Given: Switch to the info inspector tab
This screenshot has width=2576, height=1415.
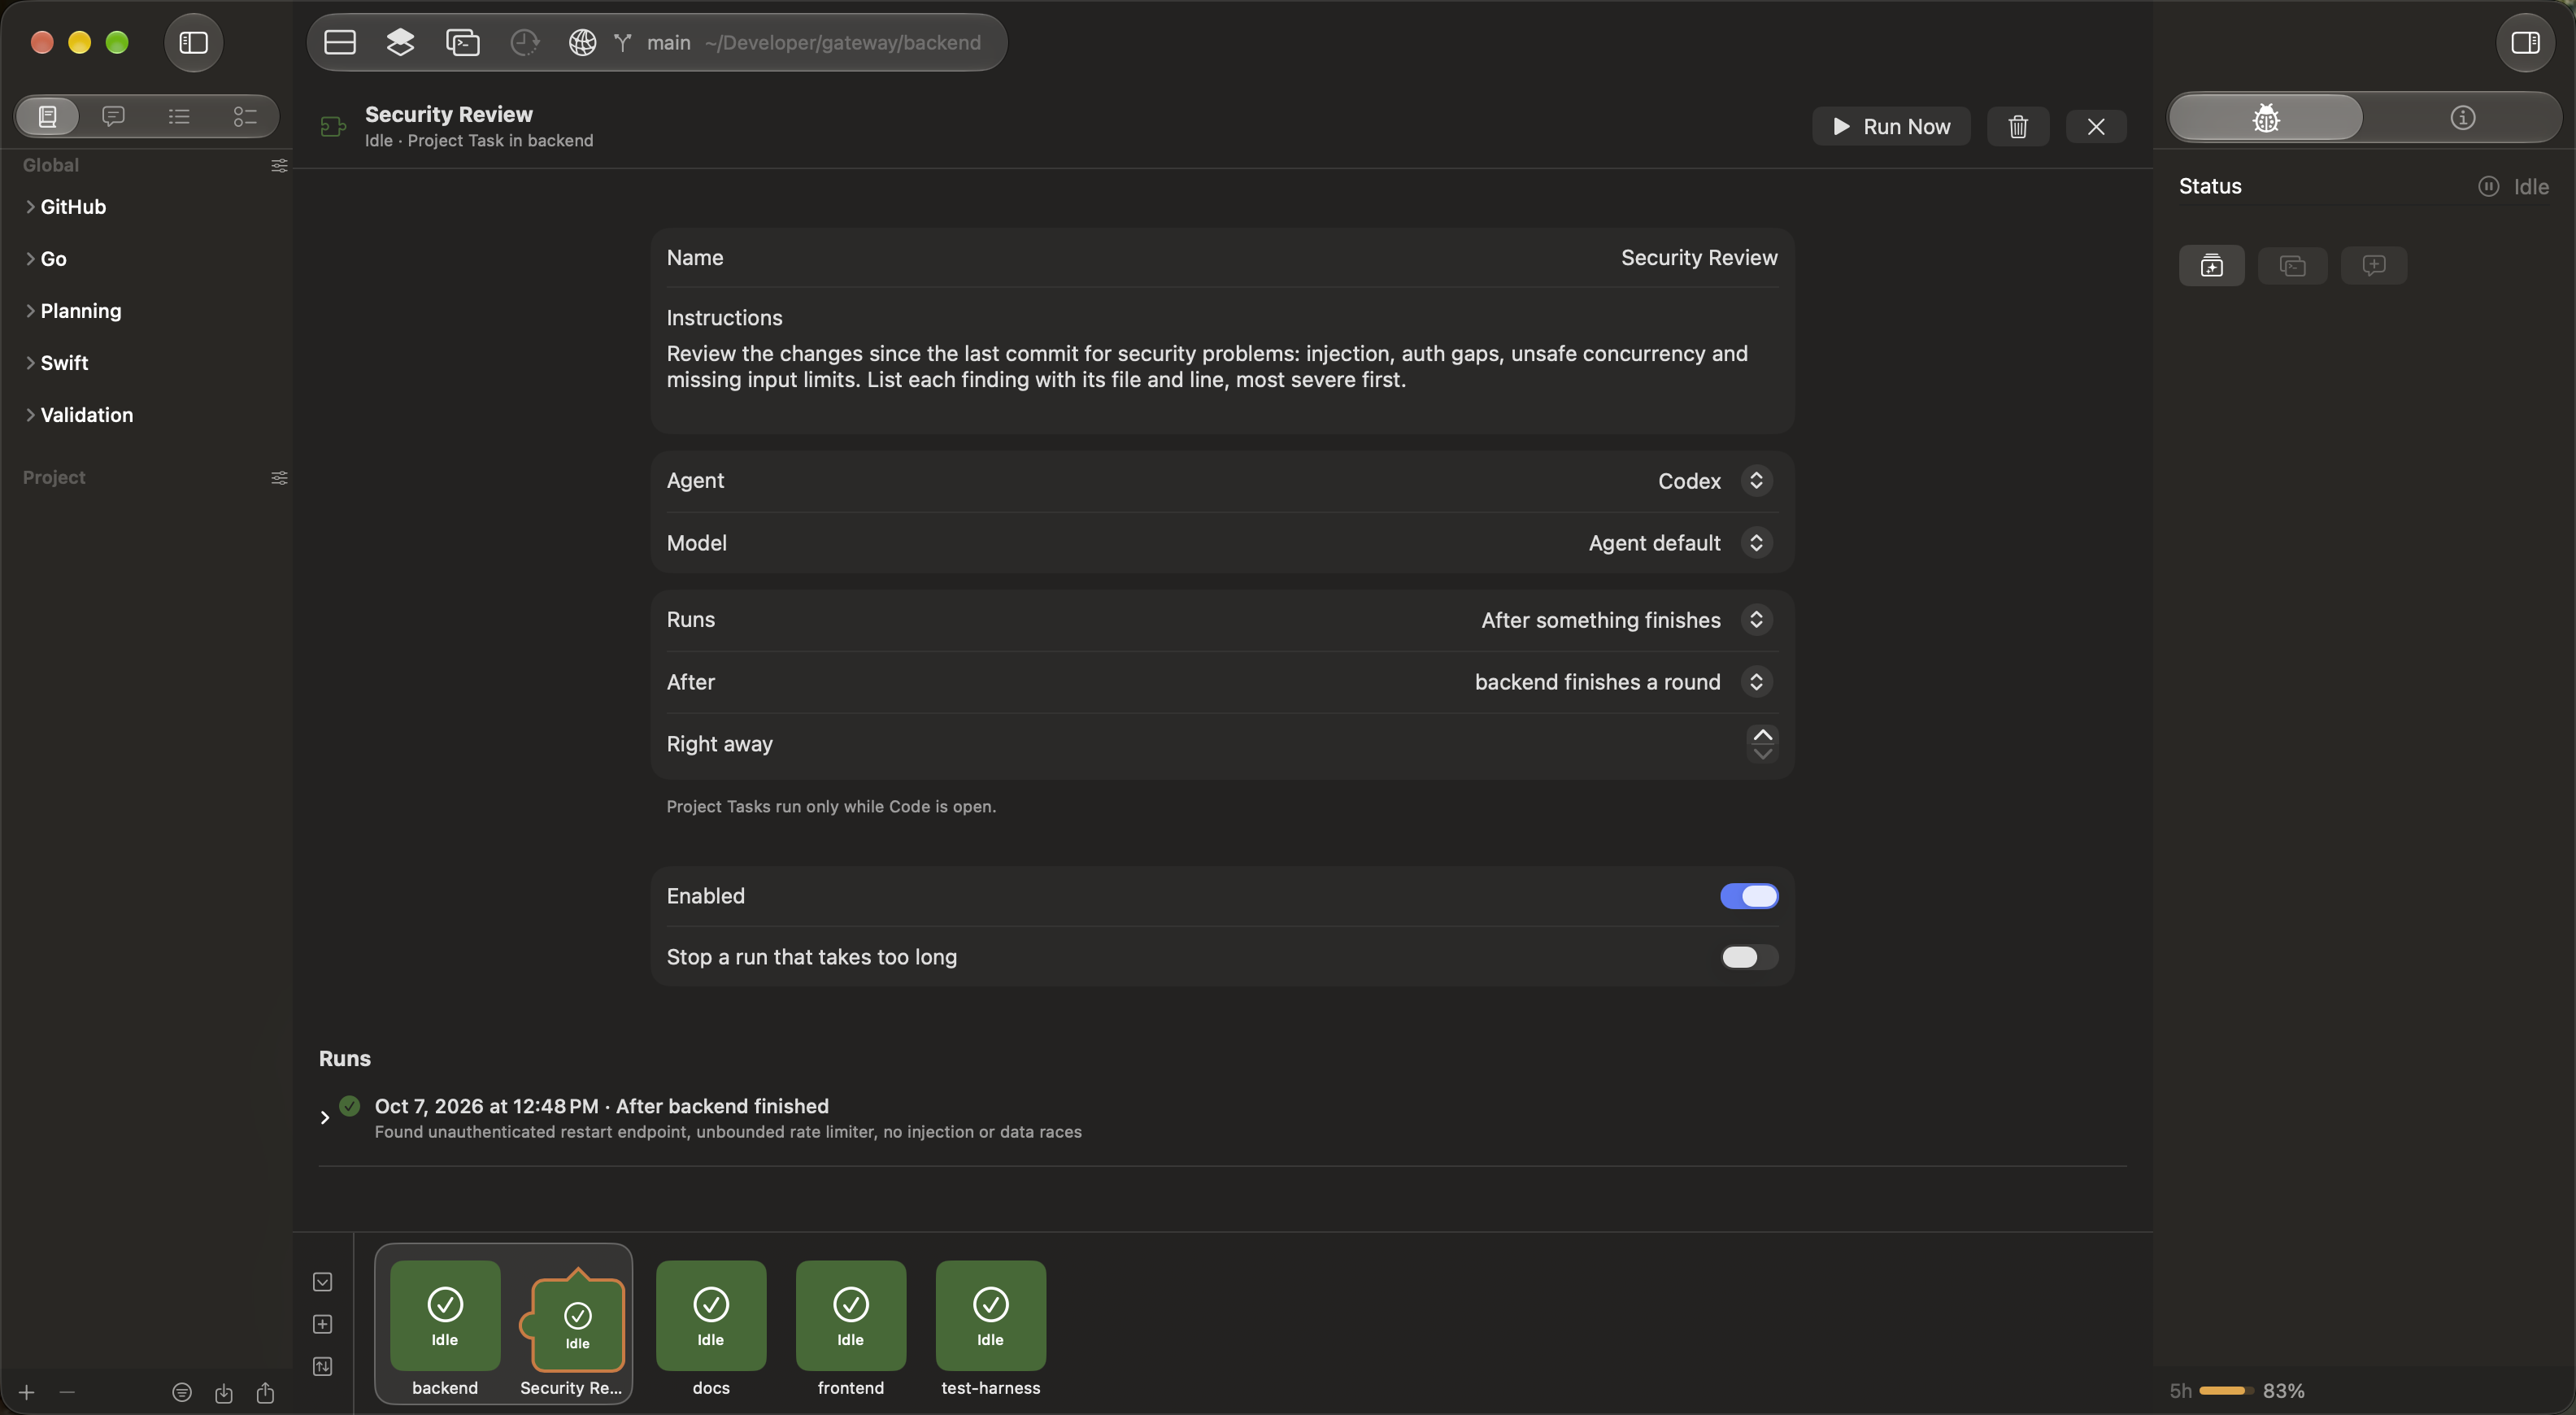Looking at the screenshot, I should point(2463,118).
